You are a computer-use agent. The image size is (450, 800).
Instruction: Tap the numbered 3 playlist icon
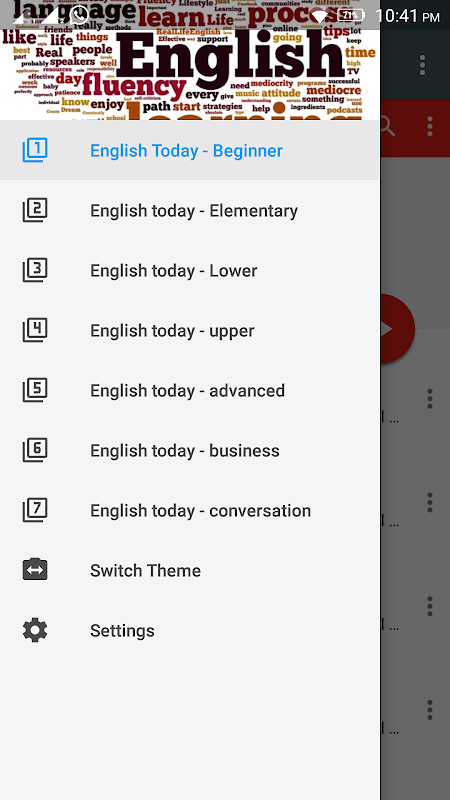tap(35, 270)
